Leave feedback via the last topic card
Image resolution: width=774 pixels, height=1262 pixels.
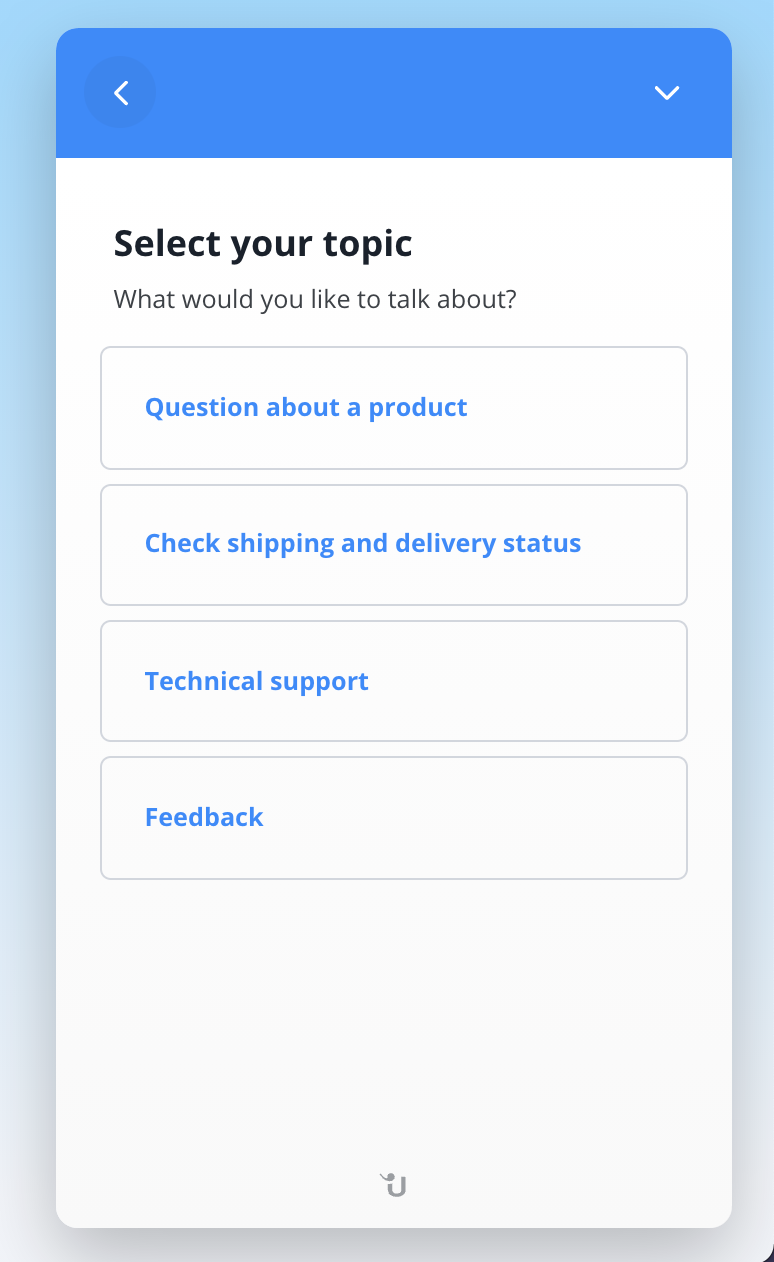(x=393, y=817)
